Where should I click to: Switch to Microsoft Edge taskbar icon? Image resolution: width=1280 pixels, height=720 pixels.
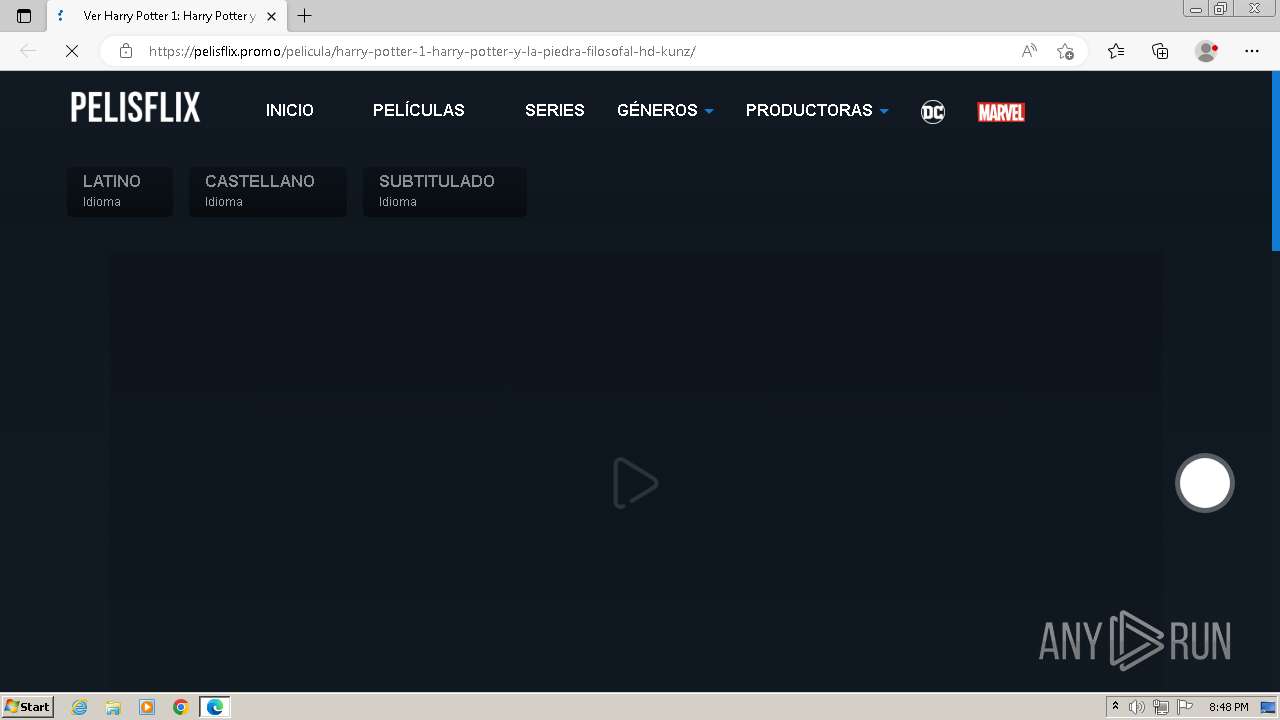[215, 707]
